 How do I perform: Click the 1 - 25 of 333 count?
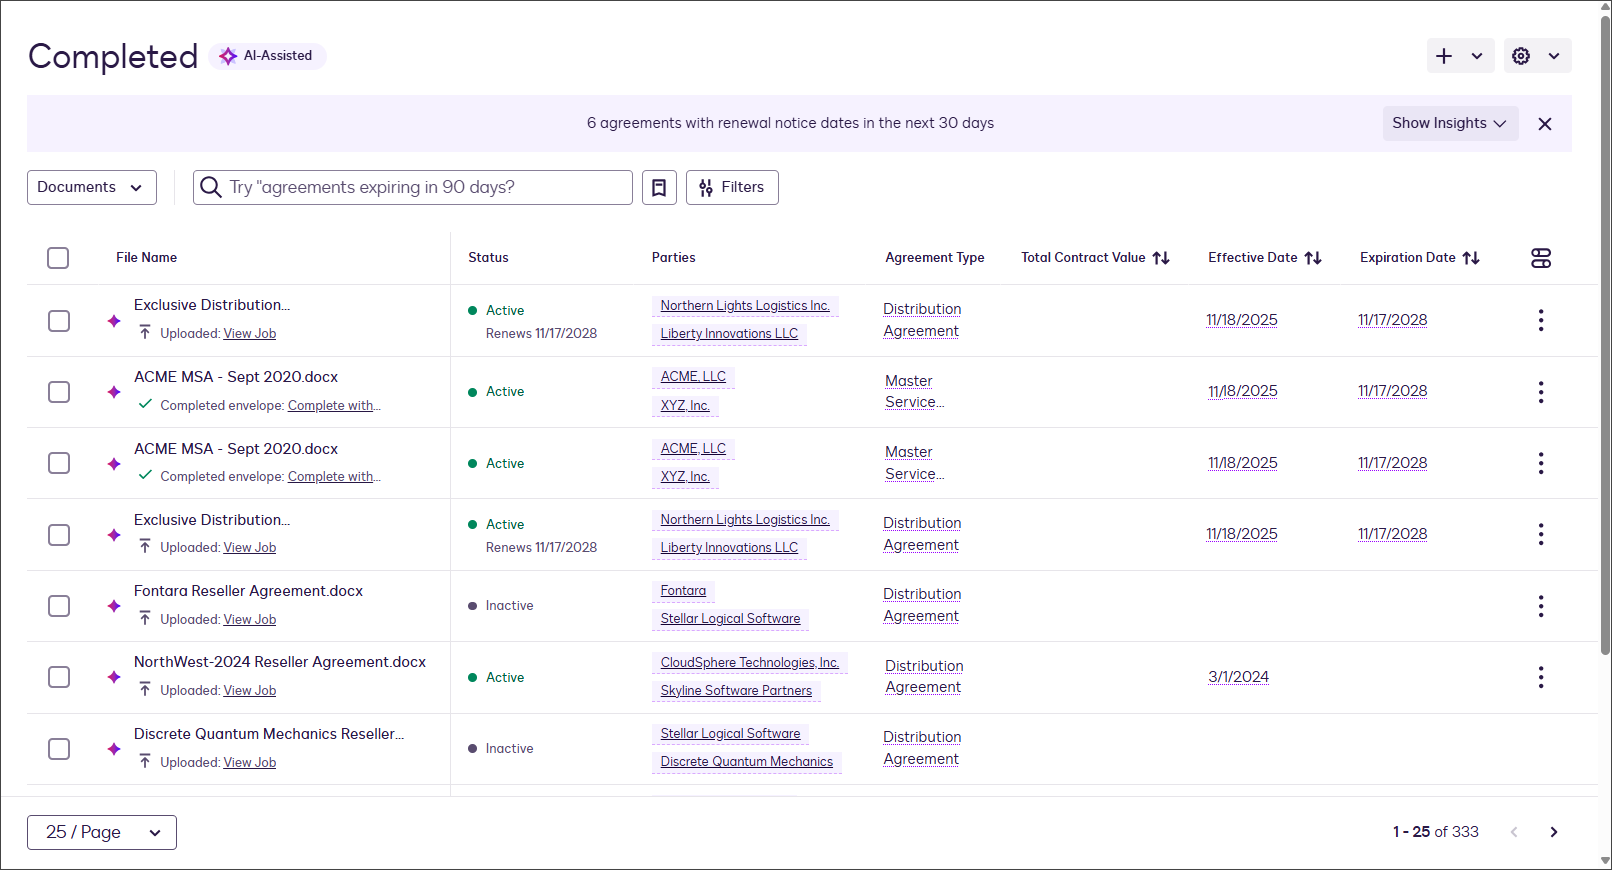coord(1435,832)
